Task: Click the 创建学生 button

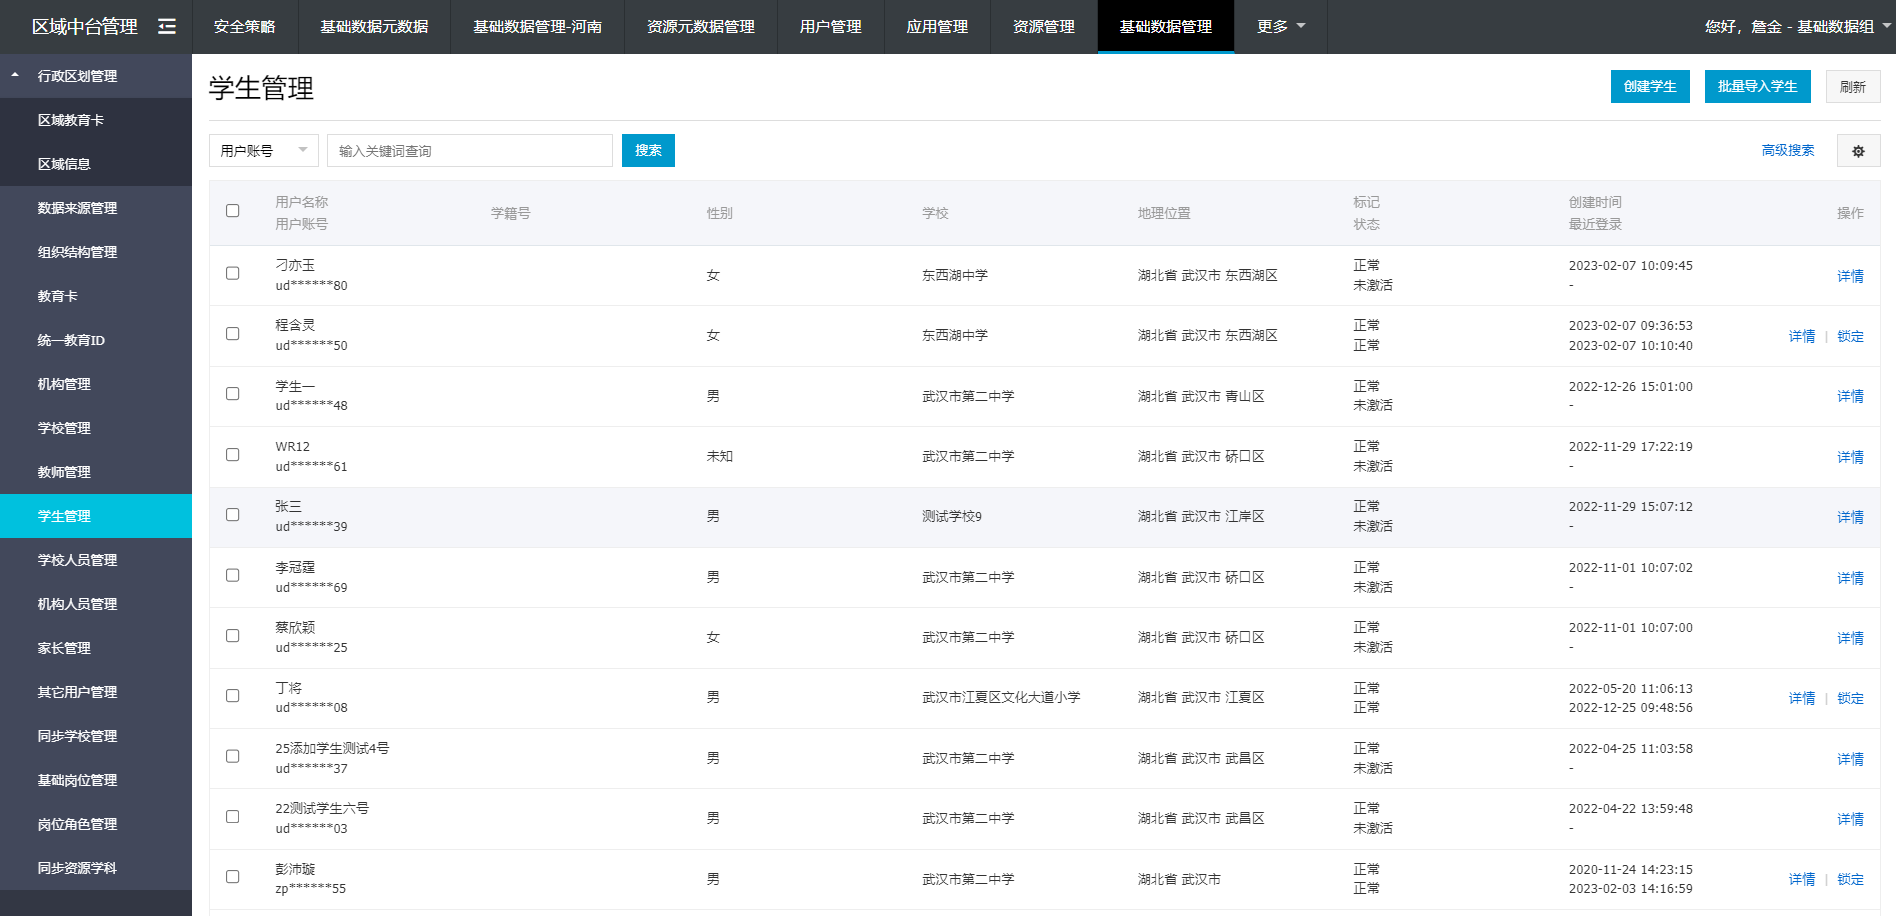Action: pyautogui.click(x=1650, y=86)
